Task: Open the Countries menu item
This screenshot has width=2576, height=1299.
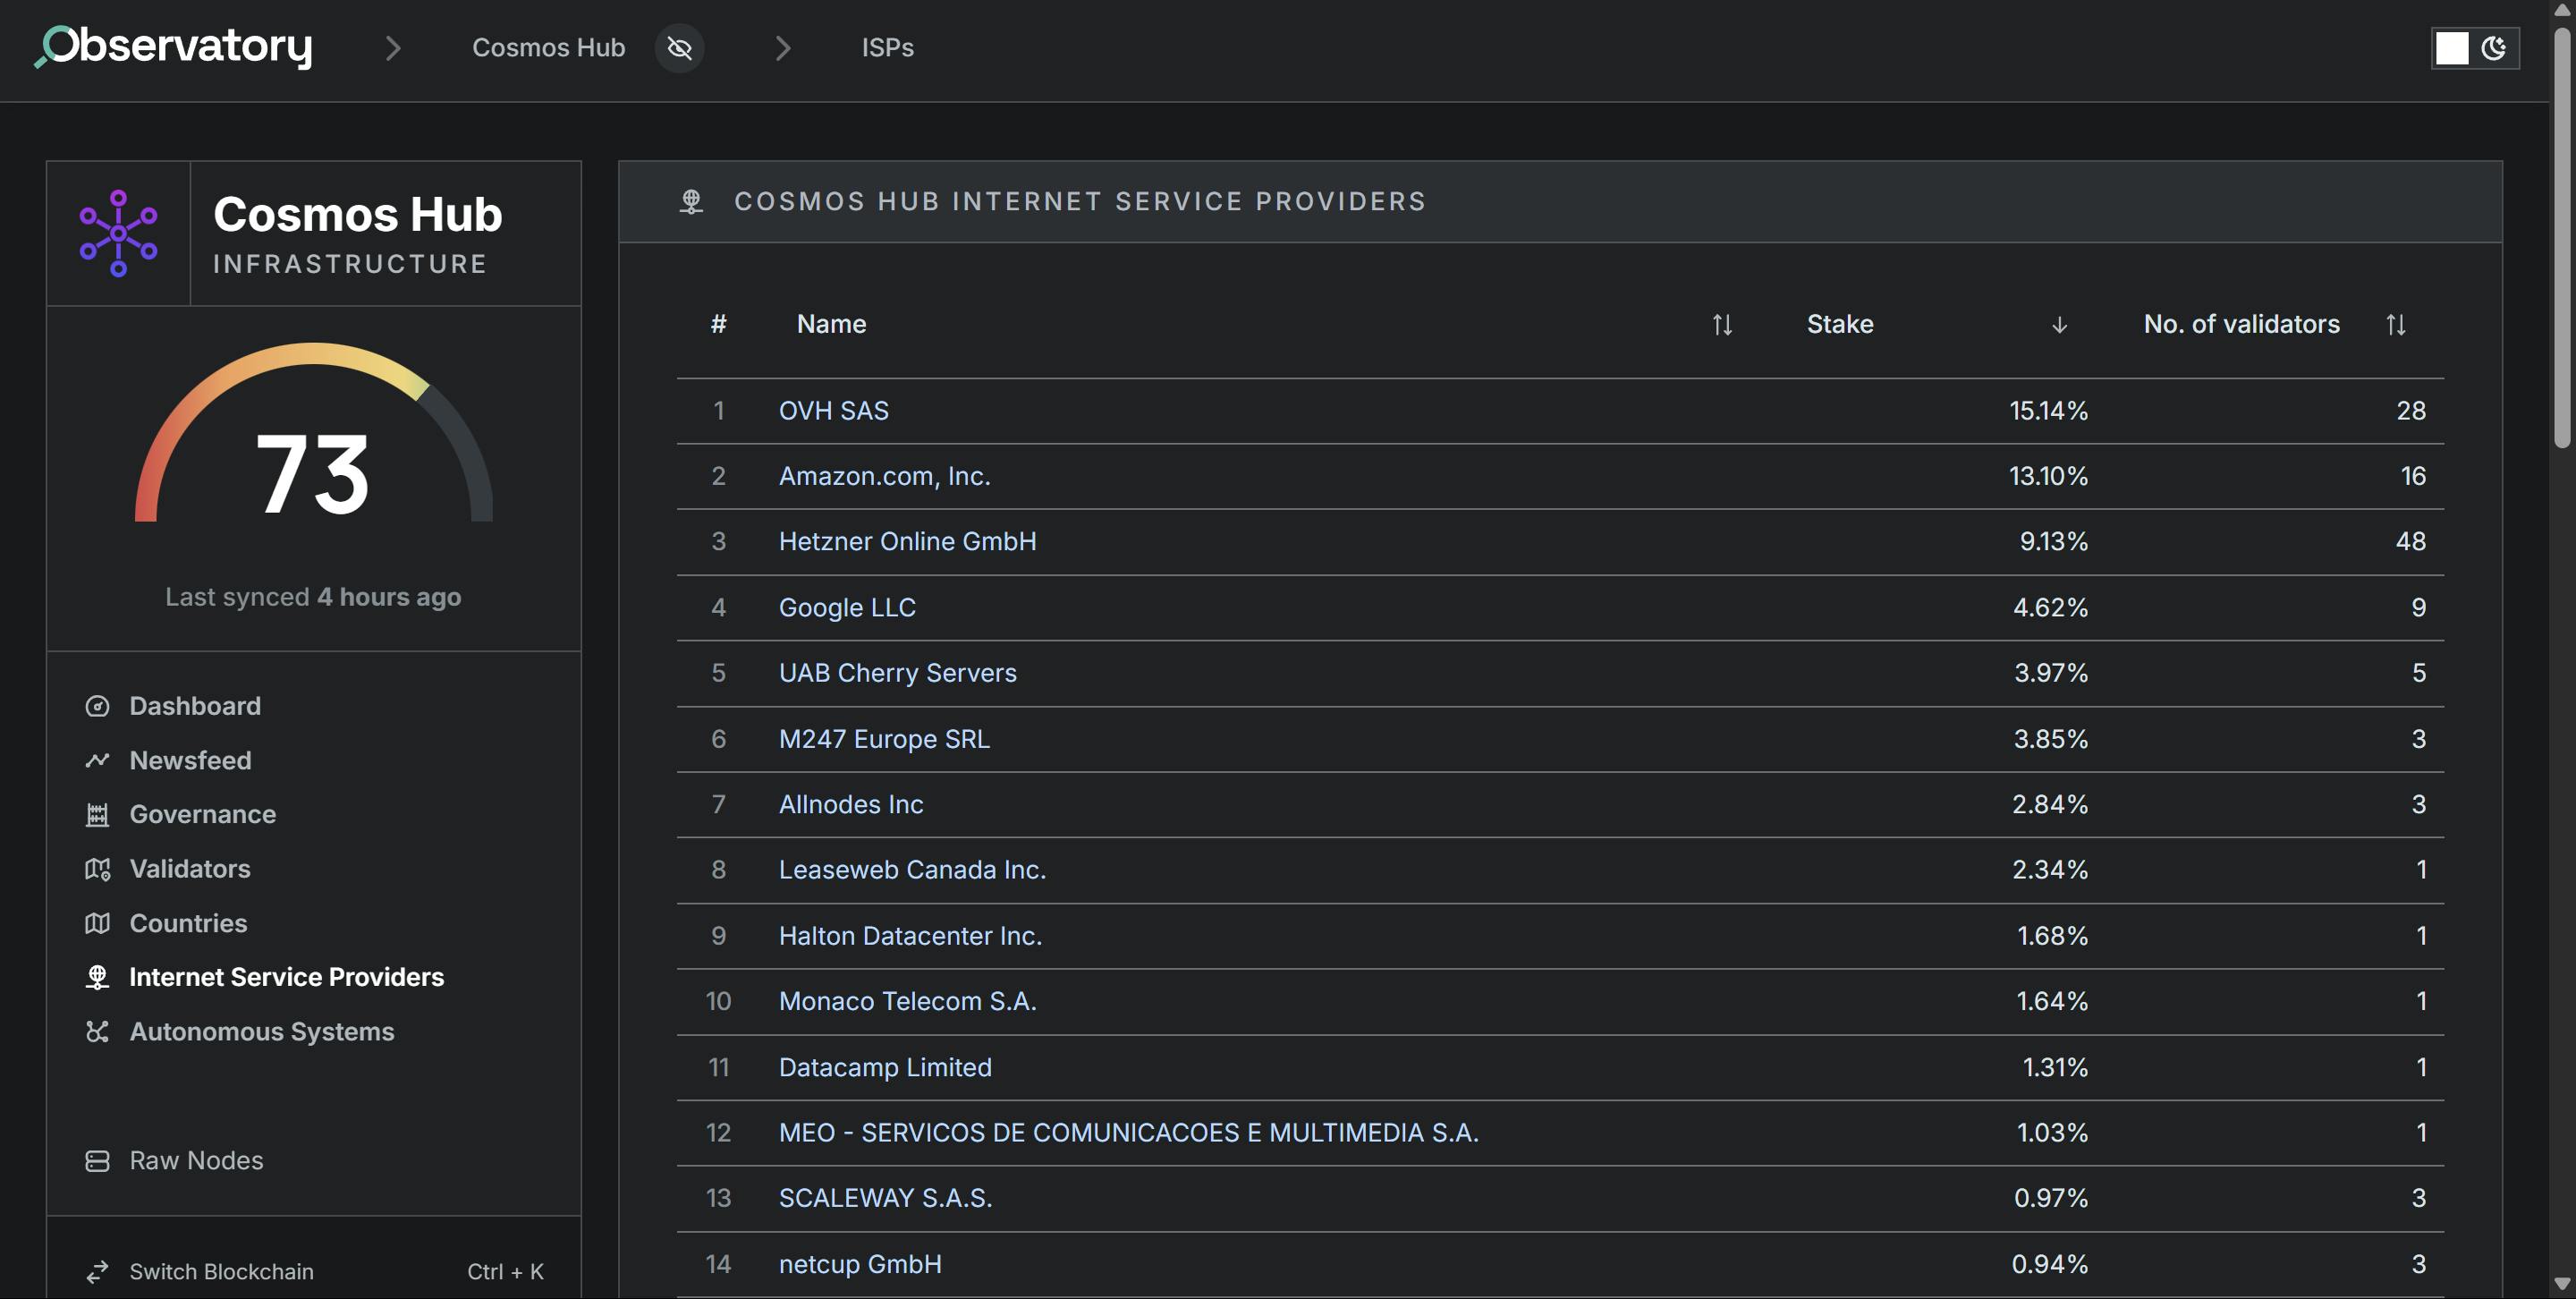Action: pyautogui.click(x=188, y=923)
